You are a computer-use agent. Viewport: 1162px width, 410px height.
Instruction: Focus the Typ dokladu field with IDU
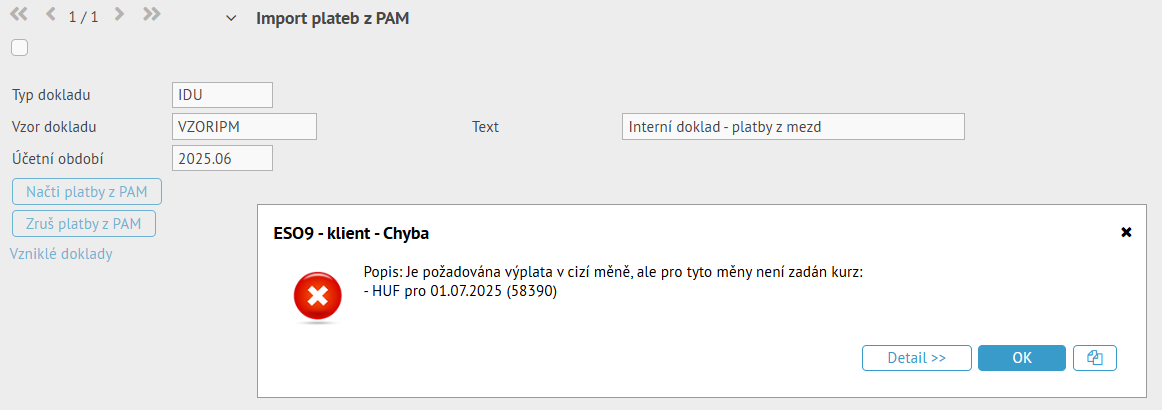pos(222,95)
